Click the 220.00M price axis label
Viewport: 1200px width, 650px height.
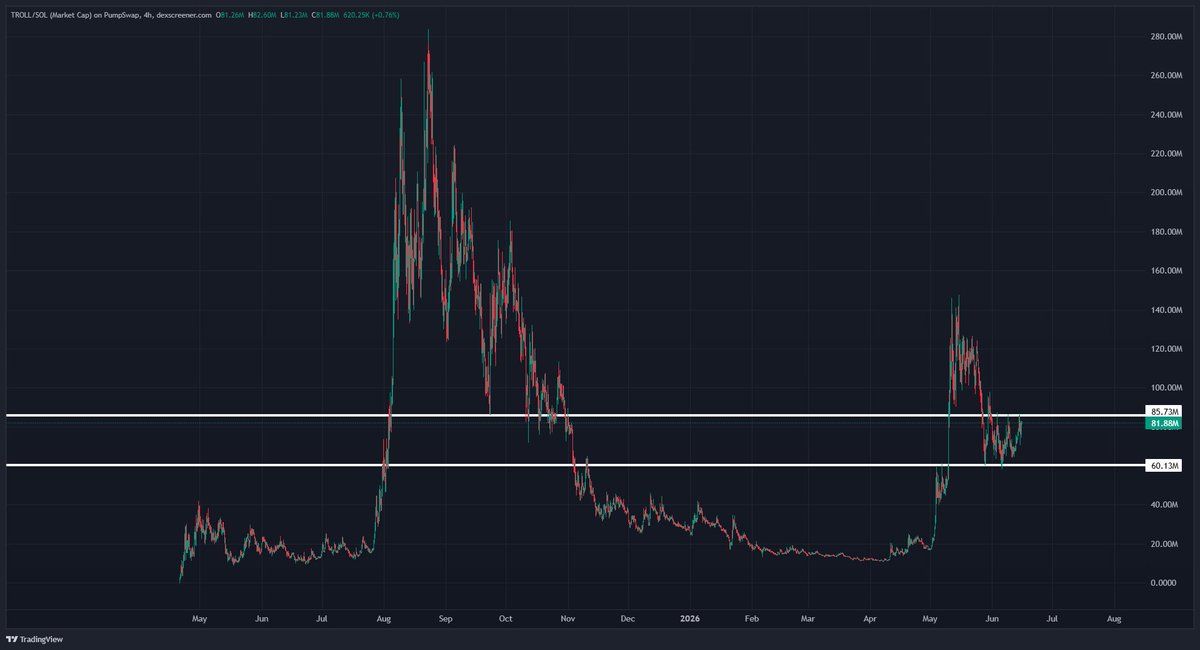tap(1167, 153)
